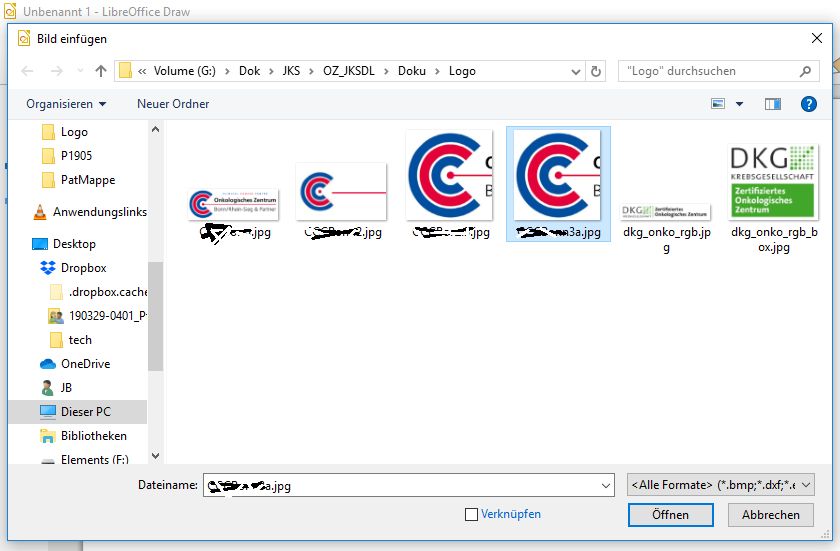Navigate to Dok in the breadcrumb
The width and height of the screenshot is (840, 551).
(x=249, y=71)
